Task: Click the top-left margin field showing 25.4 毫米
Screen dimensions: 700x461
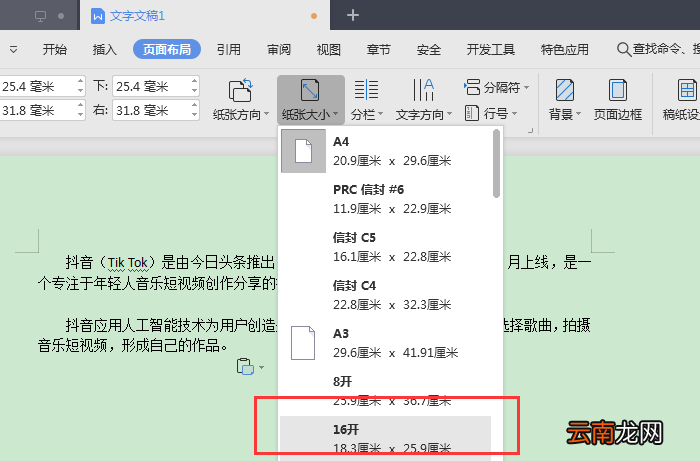Action: click(x=38, y=86)
